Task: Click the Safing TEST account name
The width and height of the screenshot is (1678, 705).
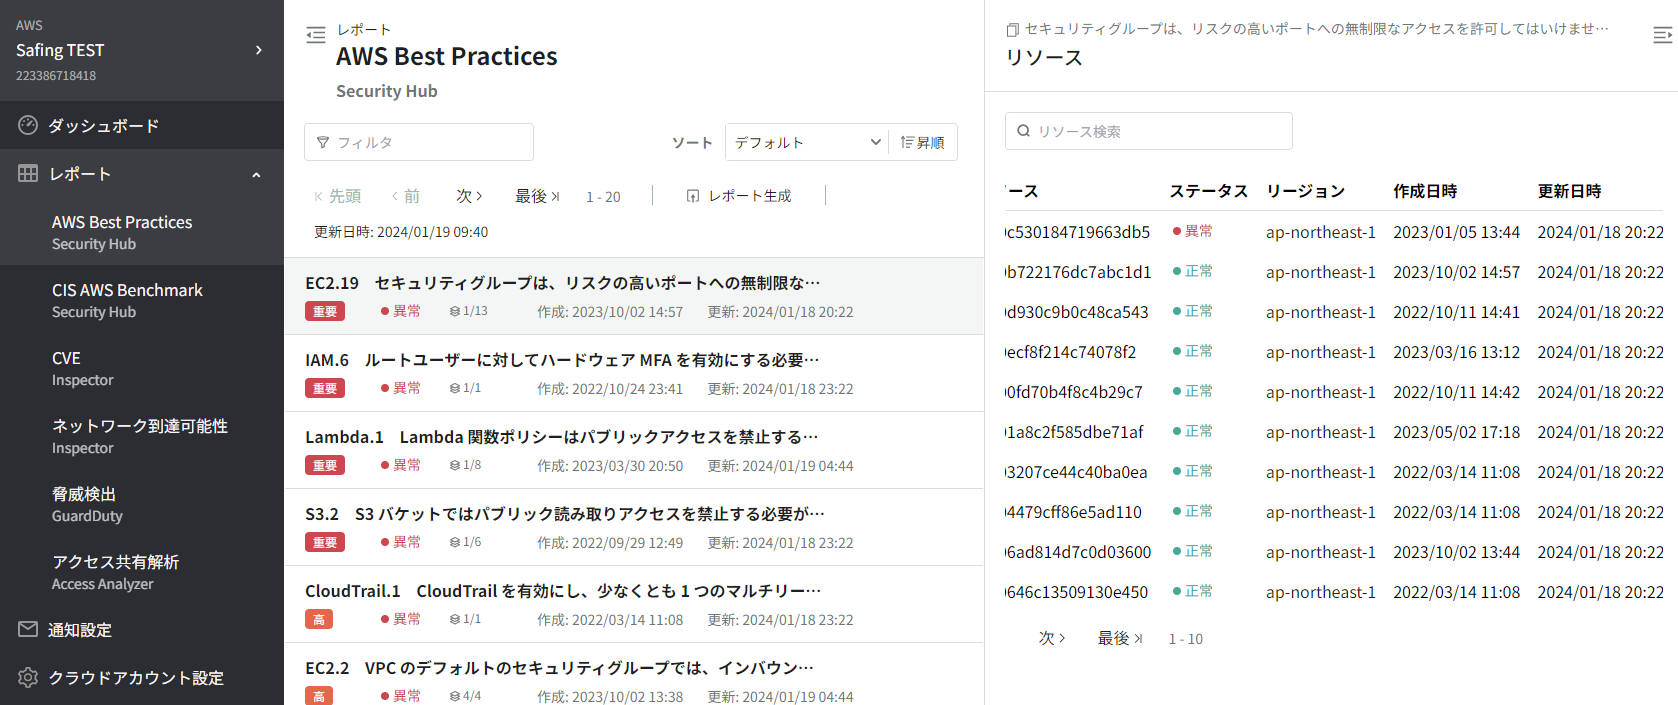Action: pos(60,50)
